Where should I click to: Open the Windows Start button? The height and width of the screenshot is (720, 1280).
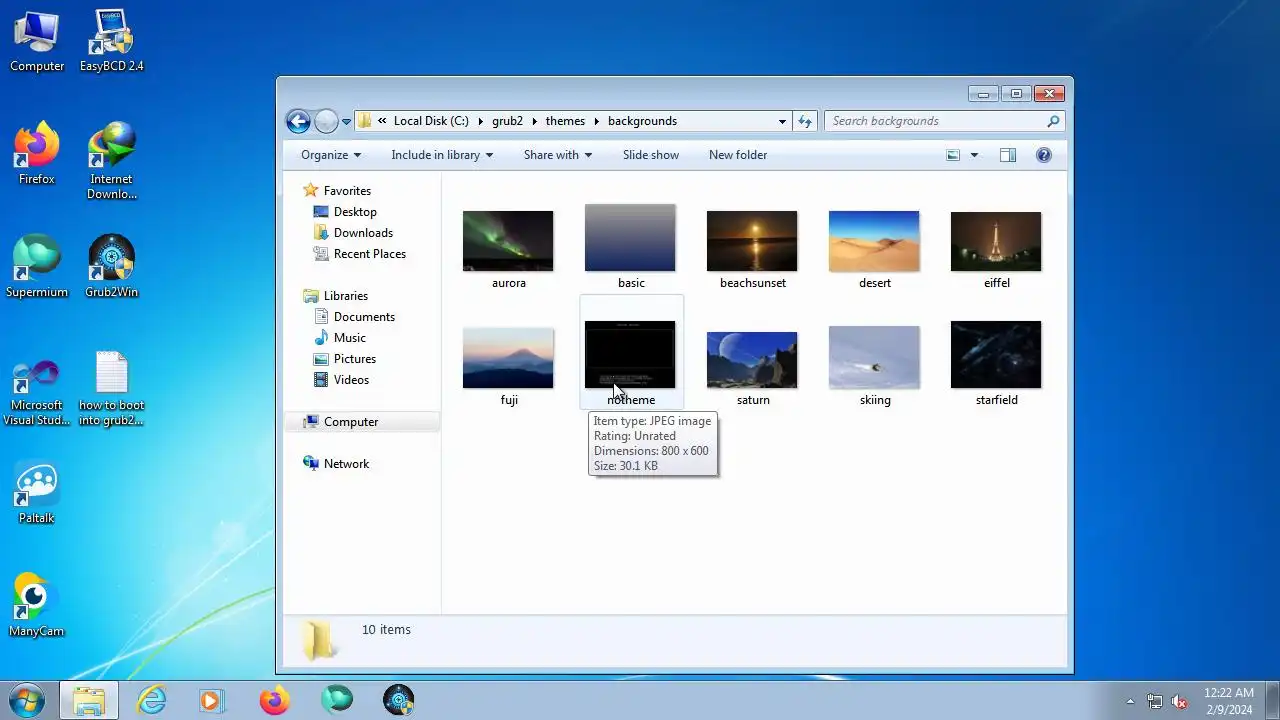(28, 700)
